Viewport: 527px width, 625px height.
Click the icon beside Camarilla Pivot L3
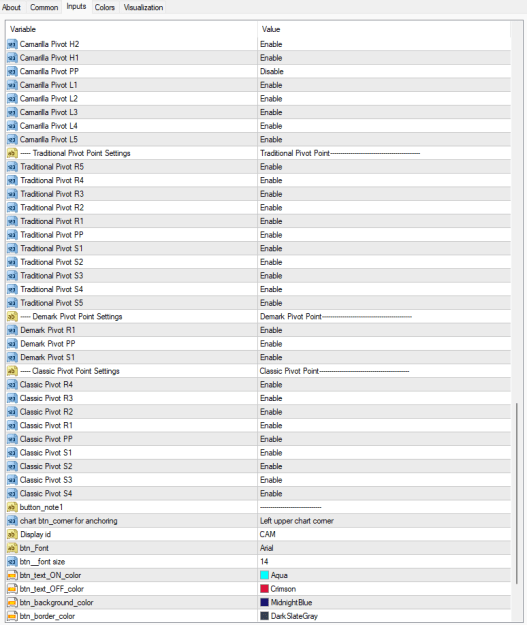[12, 112]
